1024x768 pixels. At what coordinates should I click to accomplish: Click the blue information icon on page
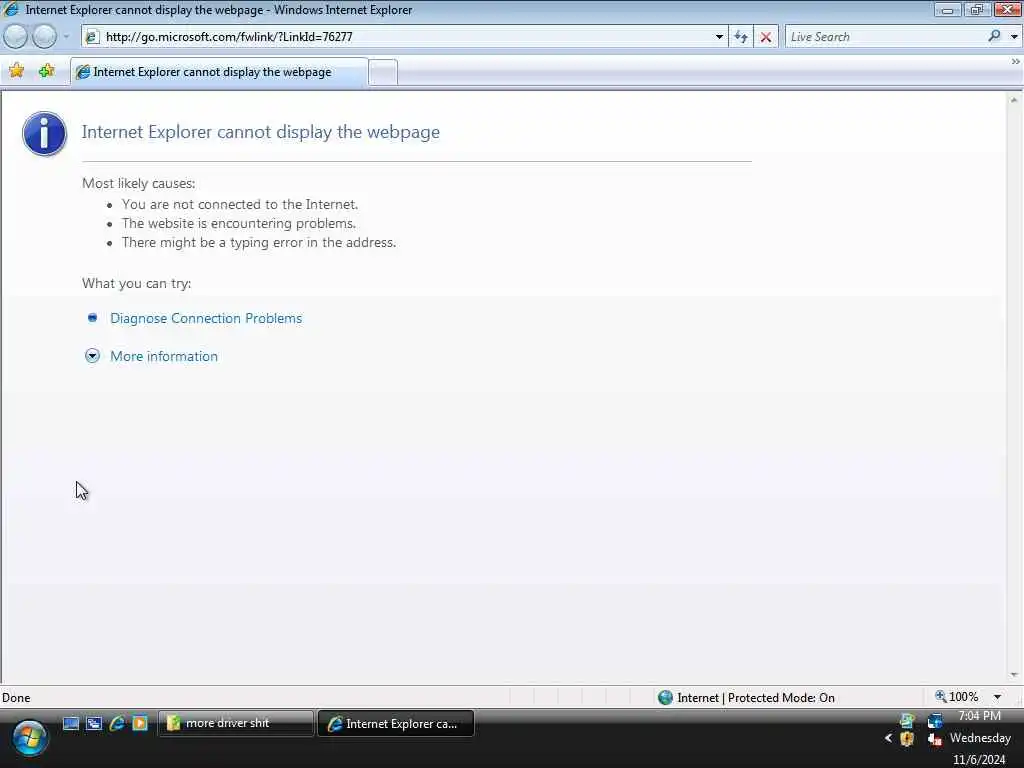pos(44,134)
